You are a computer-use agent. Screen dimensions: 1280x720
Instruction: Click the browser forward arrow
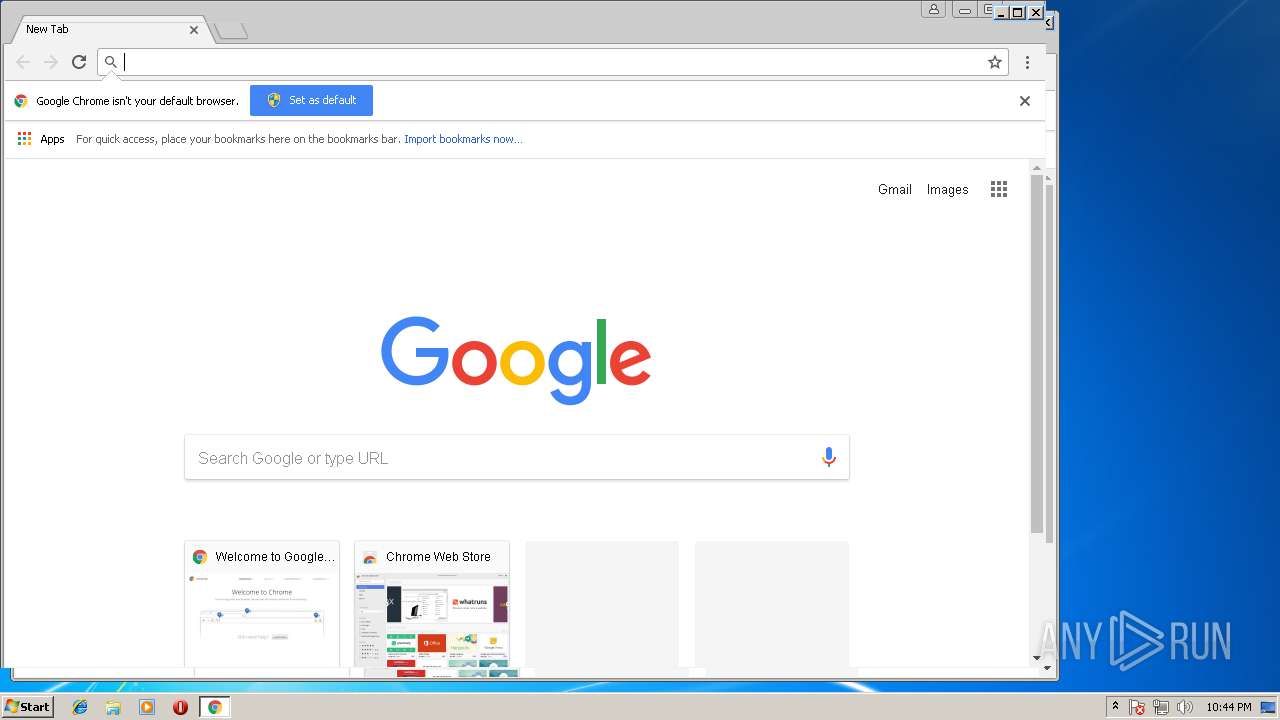click(51, 62)
